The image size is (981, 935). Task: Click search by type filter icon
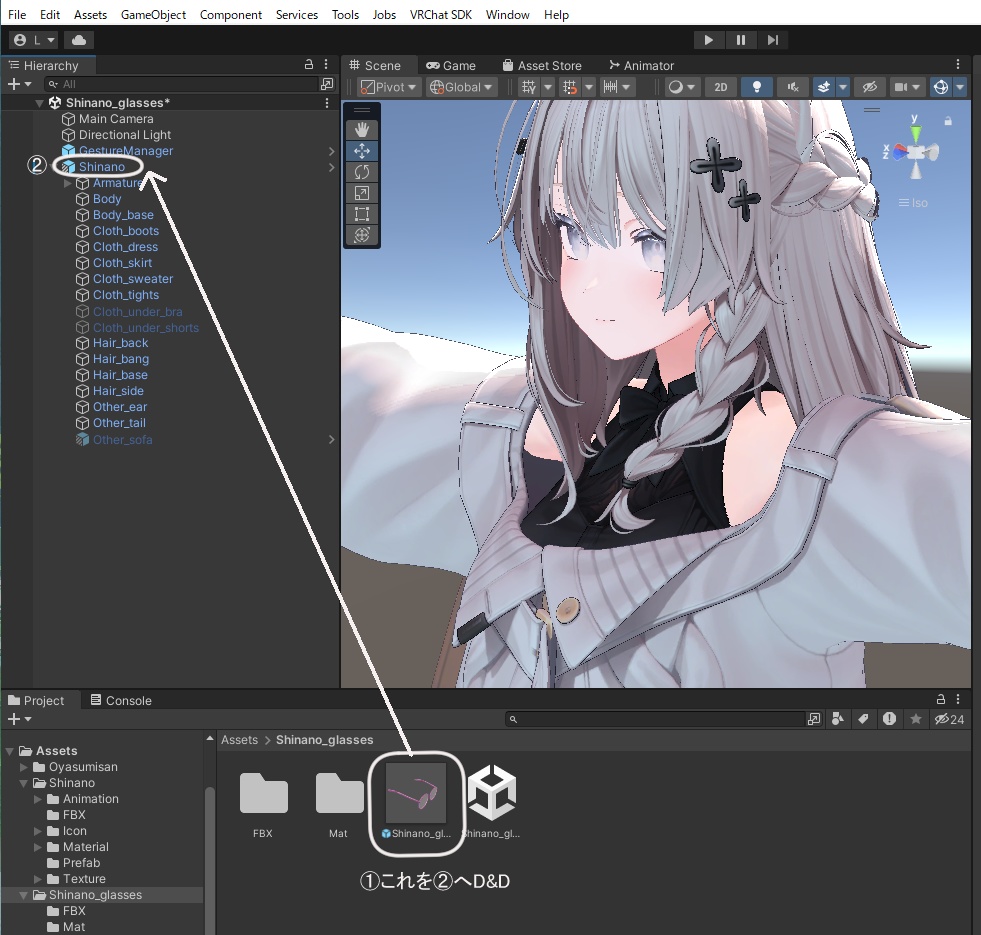838,719
